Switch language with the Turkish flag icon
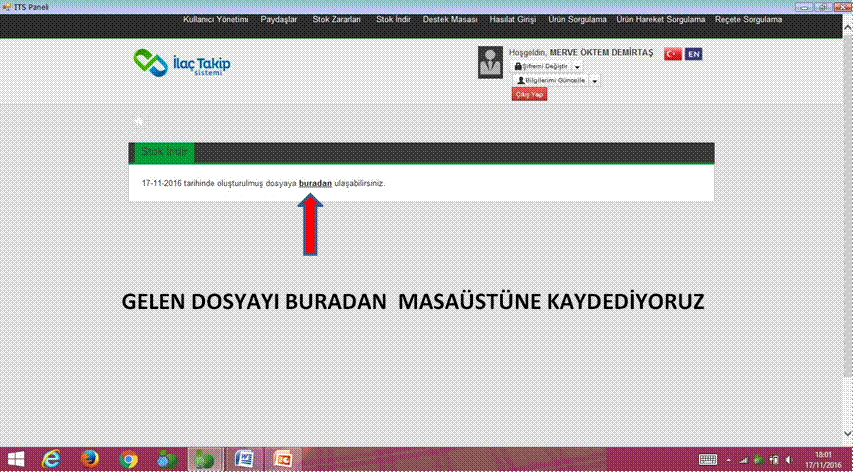 pyautogui.click(x=672, y=54)
